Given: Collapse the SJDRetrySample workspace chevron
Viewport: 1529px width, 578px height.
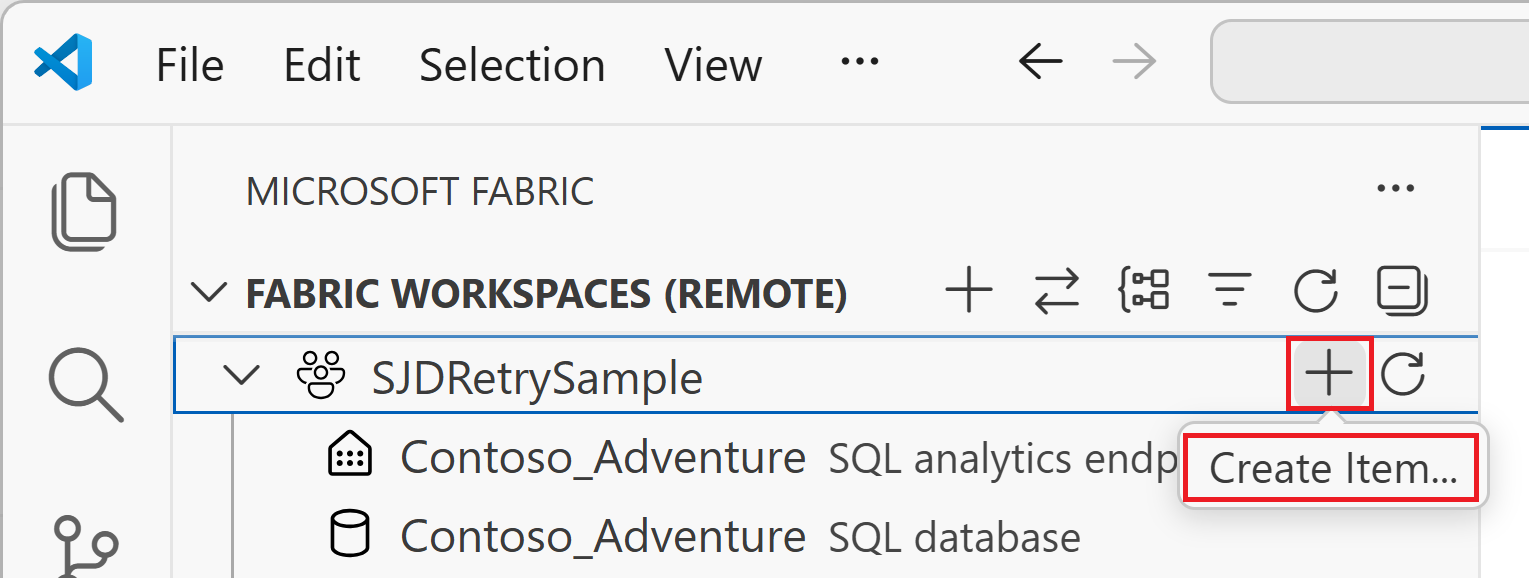Looking at the screenshot, I should (x=242, y=376).
